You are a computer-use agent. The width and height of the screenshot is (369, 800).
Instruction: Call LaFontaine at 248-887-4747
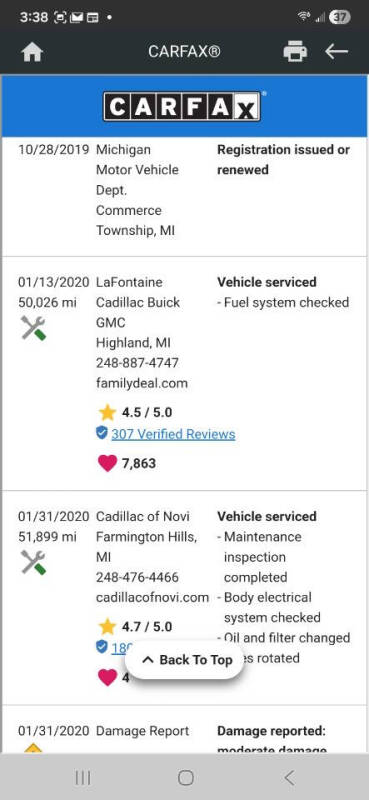coord(137,363)
